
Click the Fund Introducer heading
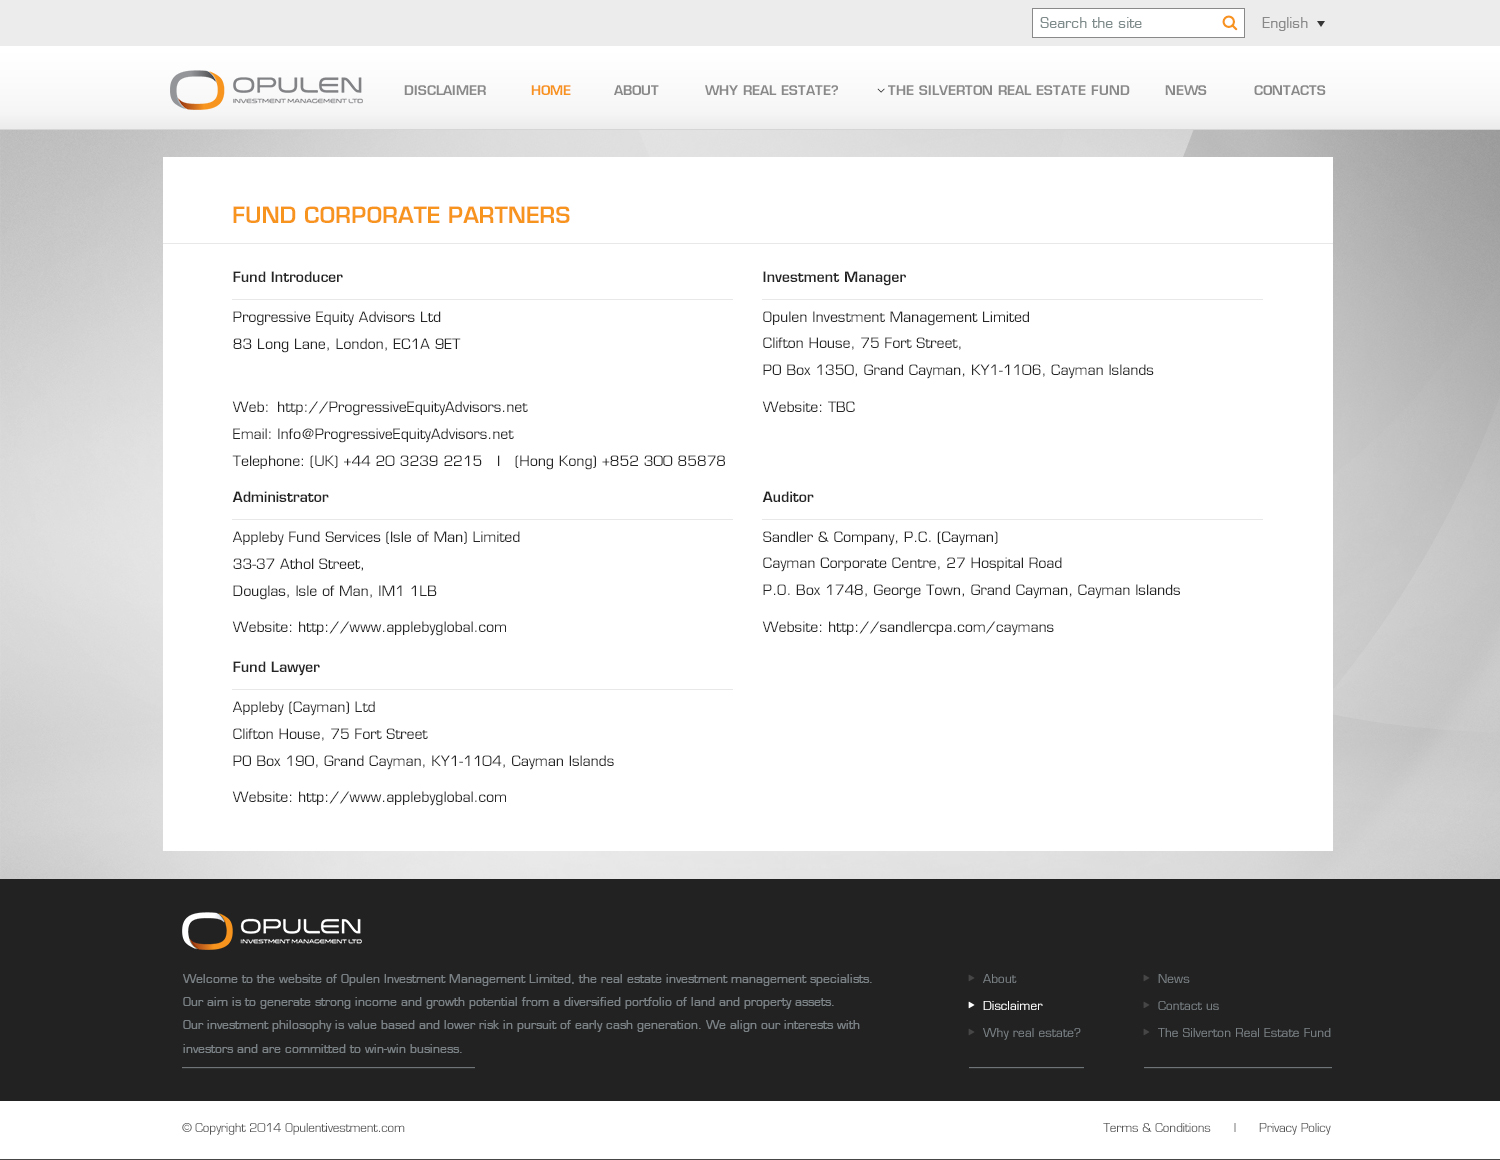point(288,277)
